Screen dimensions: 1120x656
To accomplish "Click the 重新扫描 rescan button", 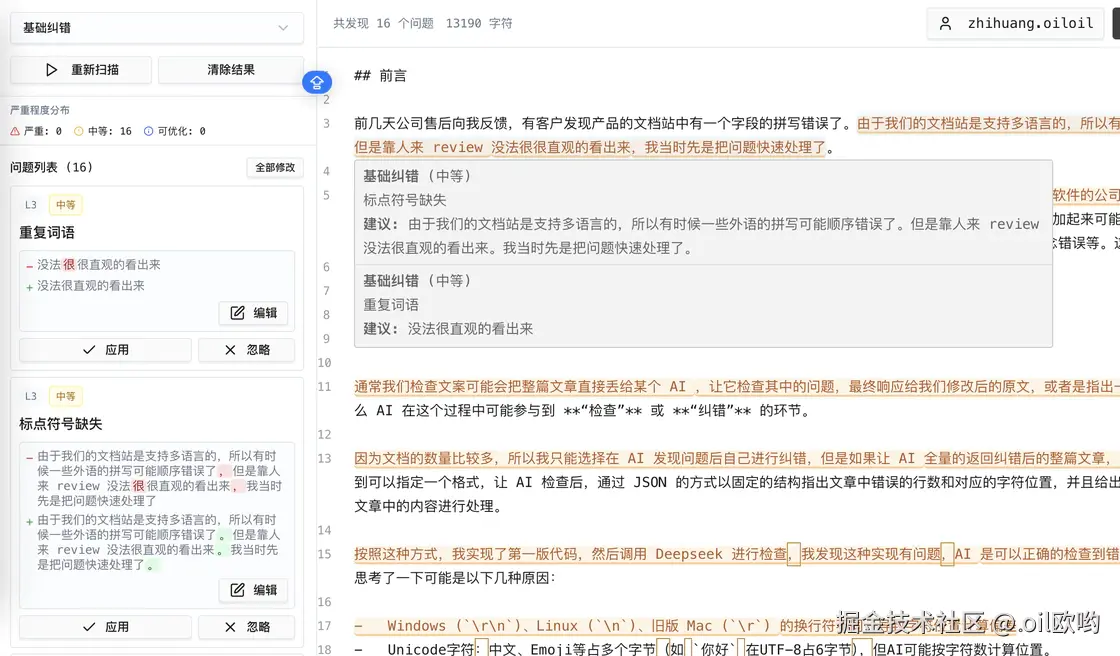I will coord(81,70).
